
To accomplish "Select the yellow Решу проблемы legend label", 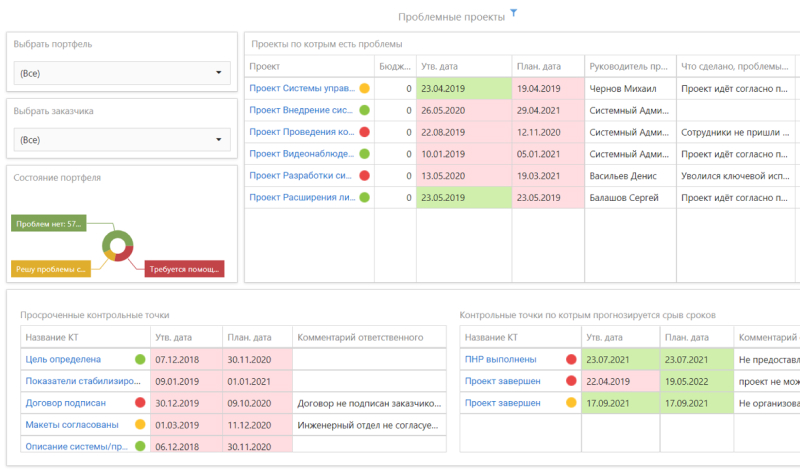I will click(x=51, y=269).
